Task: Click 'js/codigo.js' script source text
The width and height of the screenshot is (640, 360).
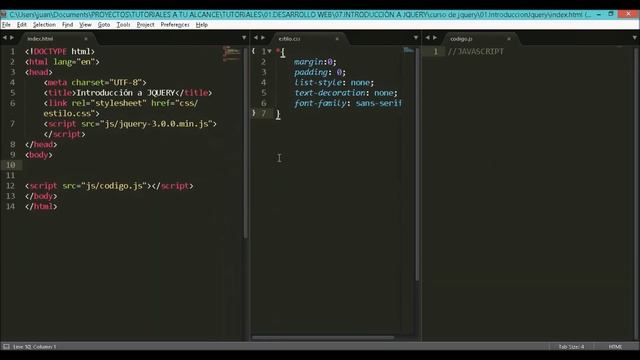Action: [x=114, y=186]
